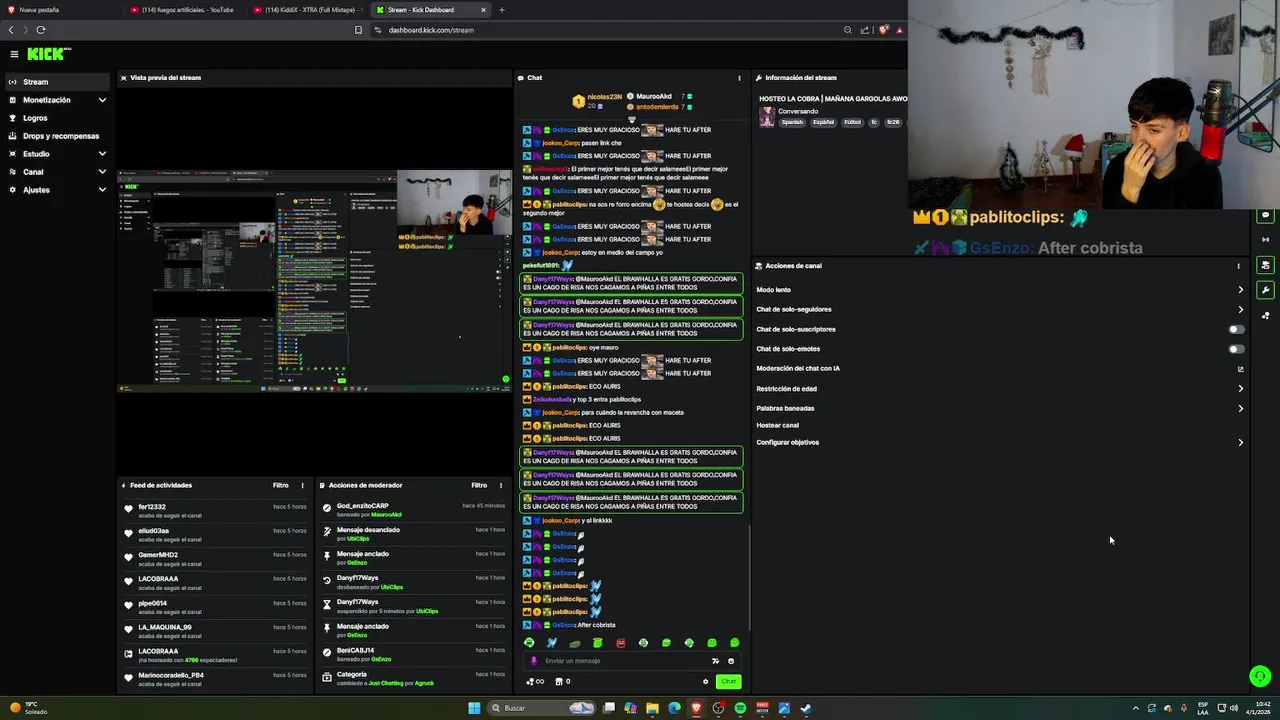
Task: Click the channel points infinity icon
Action: [x=535, y=682]
